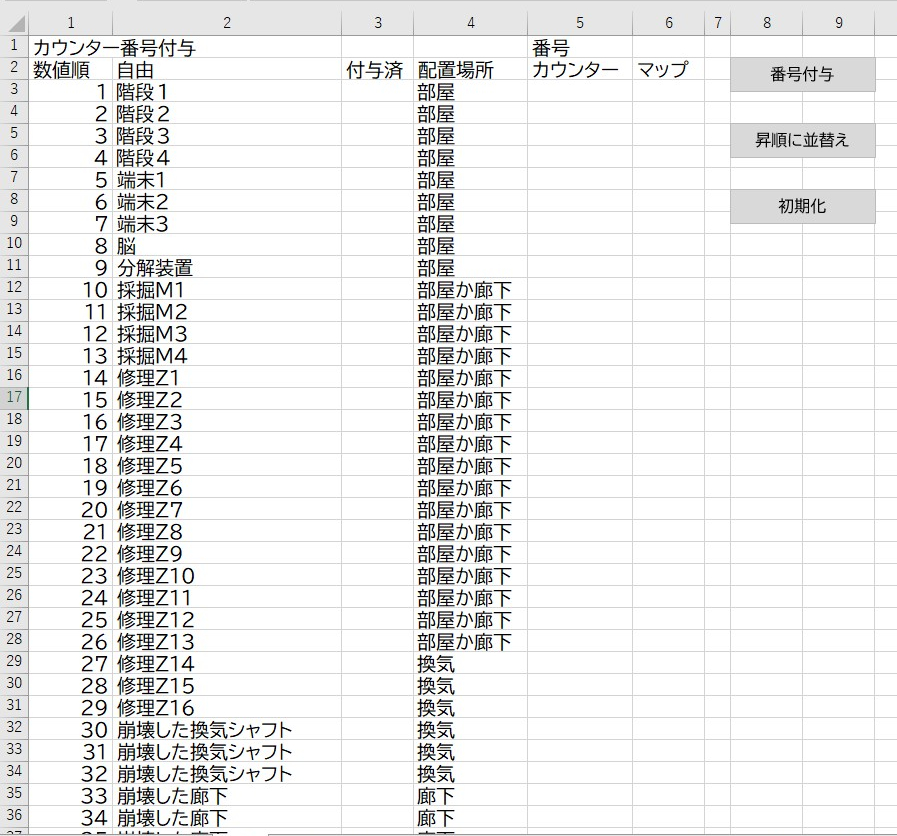897x836 pixels.
Task: Click the 番号付与 button
Action: 802,75
